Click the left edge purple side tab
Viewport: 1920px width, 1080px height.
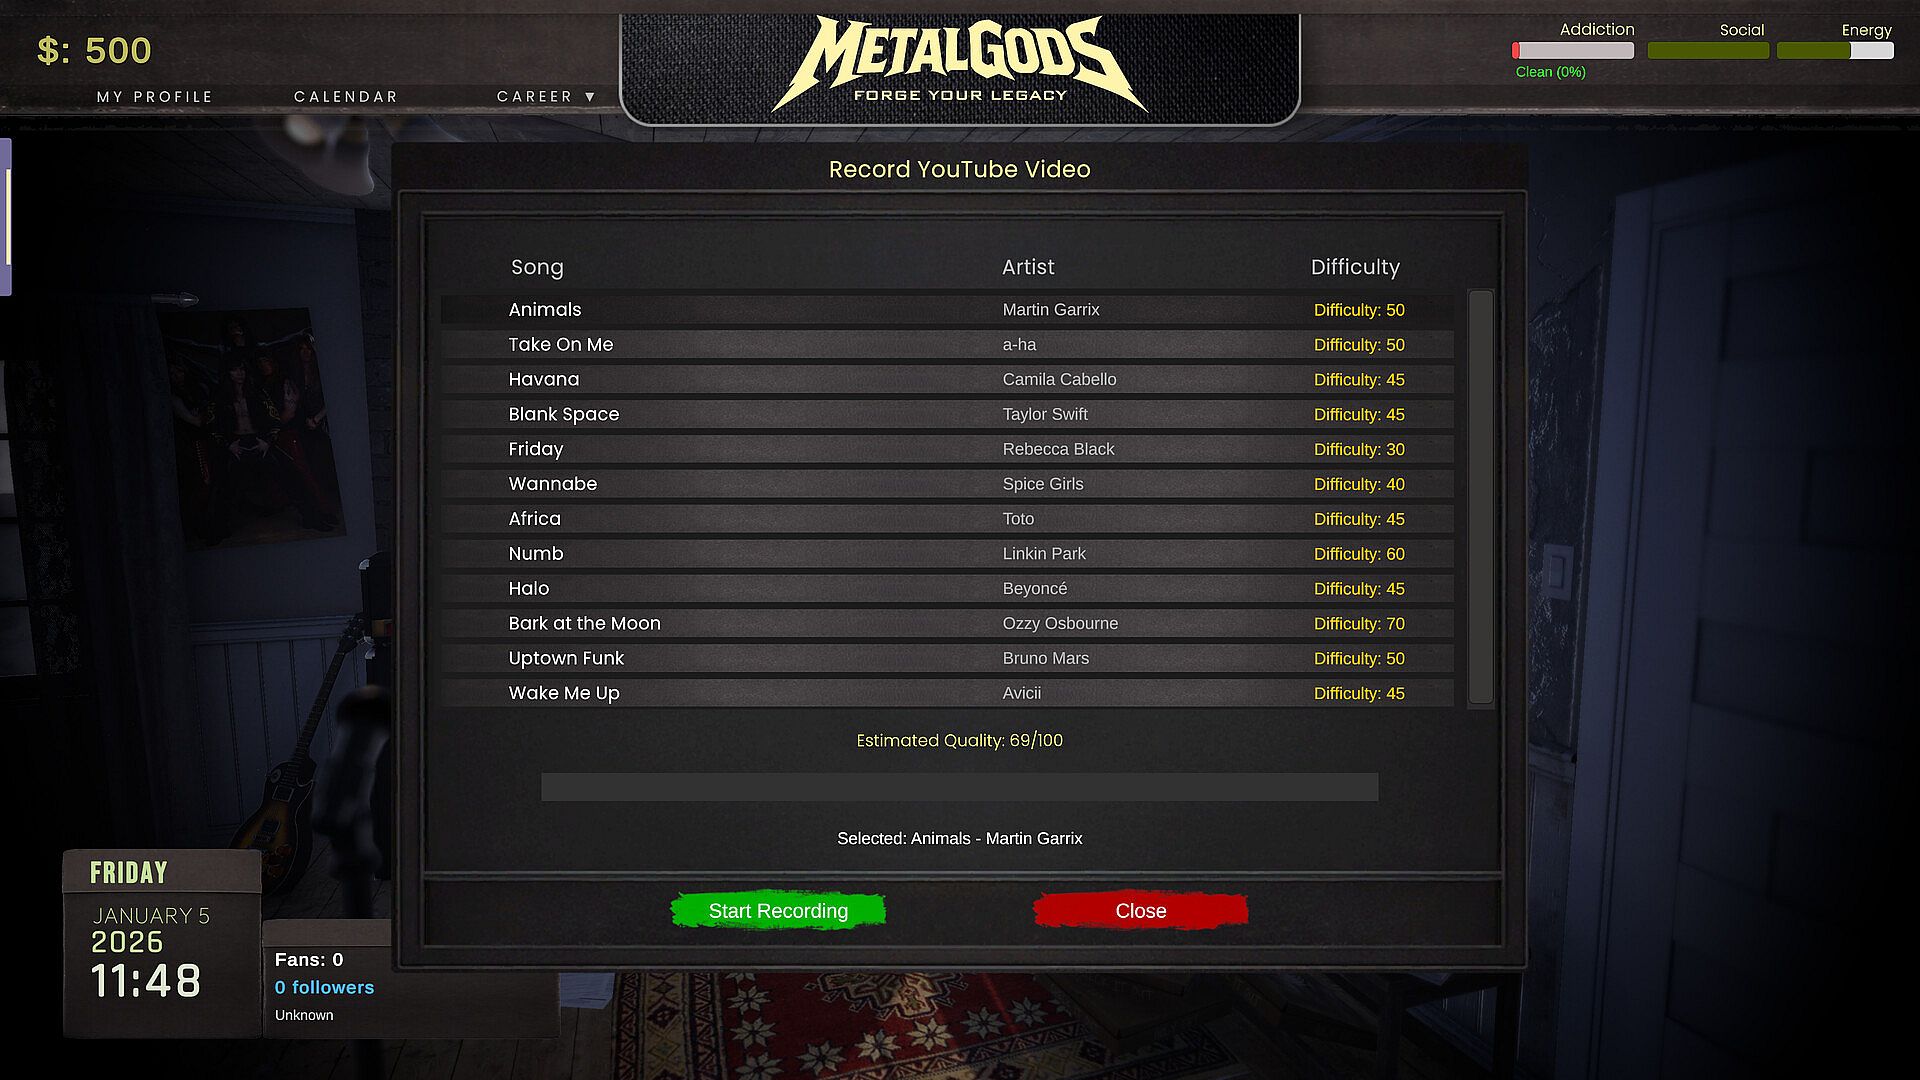[5, 217]
